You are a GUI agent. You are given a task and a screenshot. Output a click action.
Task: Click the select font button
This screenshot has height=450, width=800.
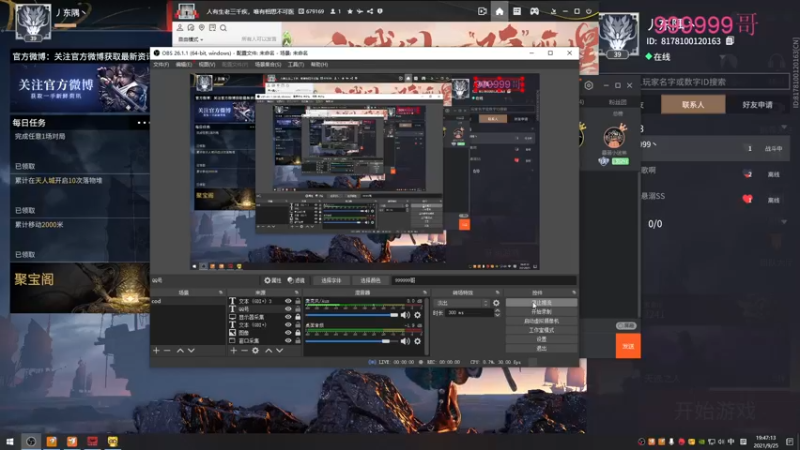click(x=331, y=280)
